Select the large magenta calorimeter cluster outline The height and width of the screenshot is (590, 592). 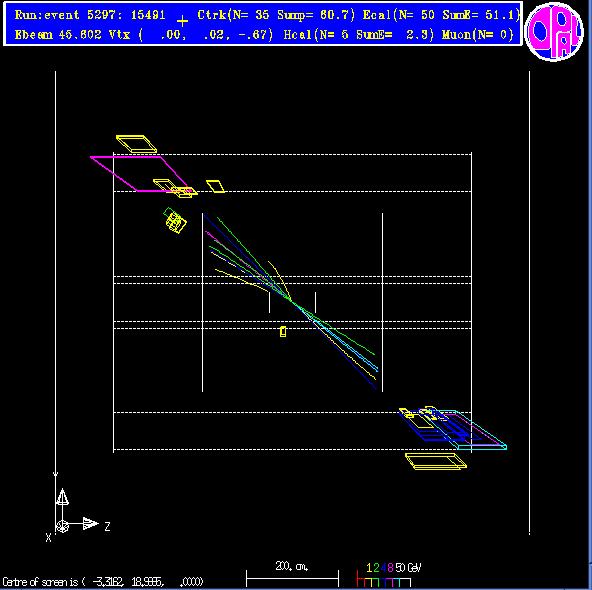tap(139, 174)
